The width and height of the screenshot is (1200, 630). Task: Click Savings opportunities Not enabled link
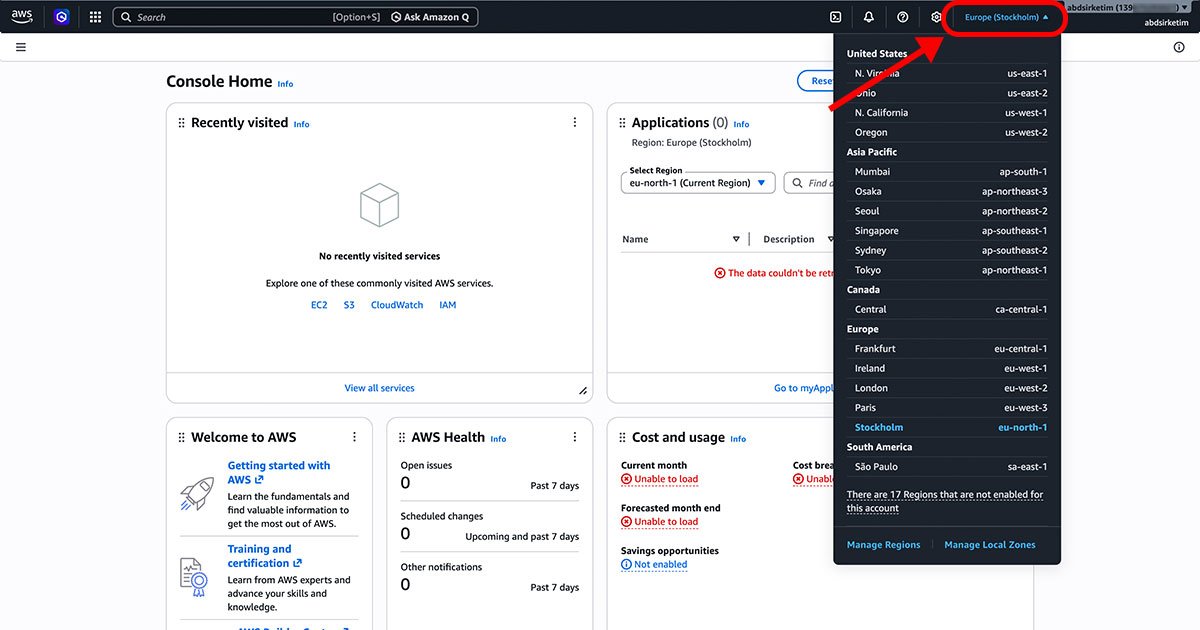(654, 564)
